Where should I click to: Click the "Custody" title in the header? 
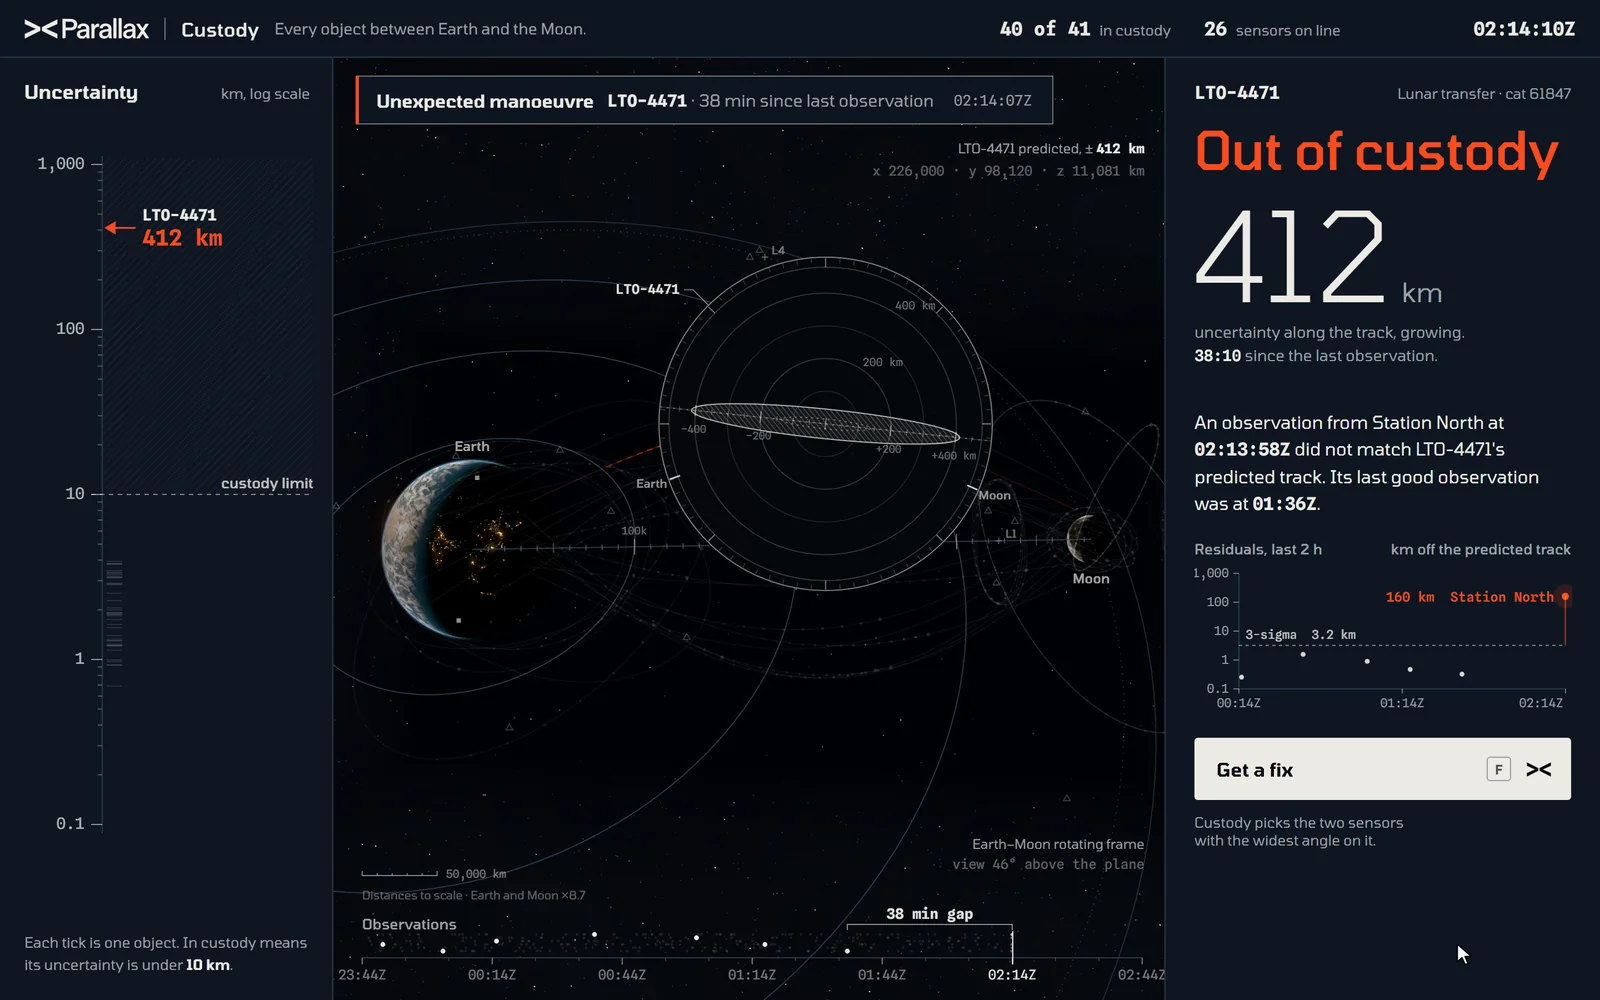click(x=220, y=30)
